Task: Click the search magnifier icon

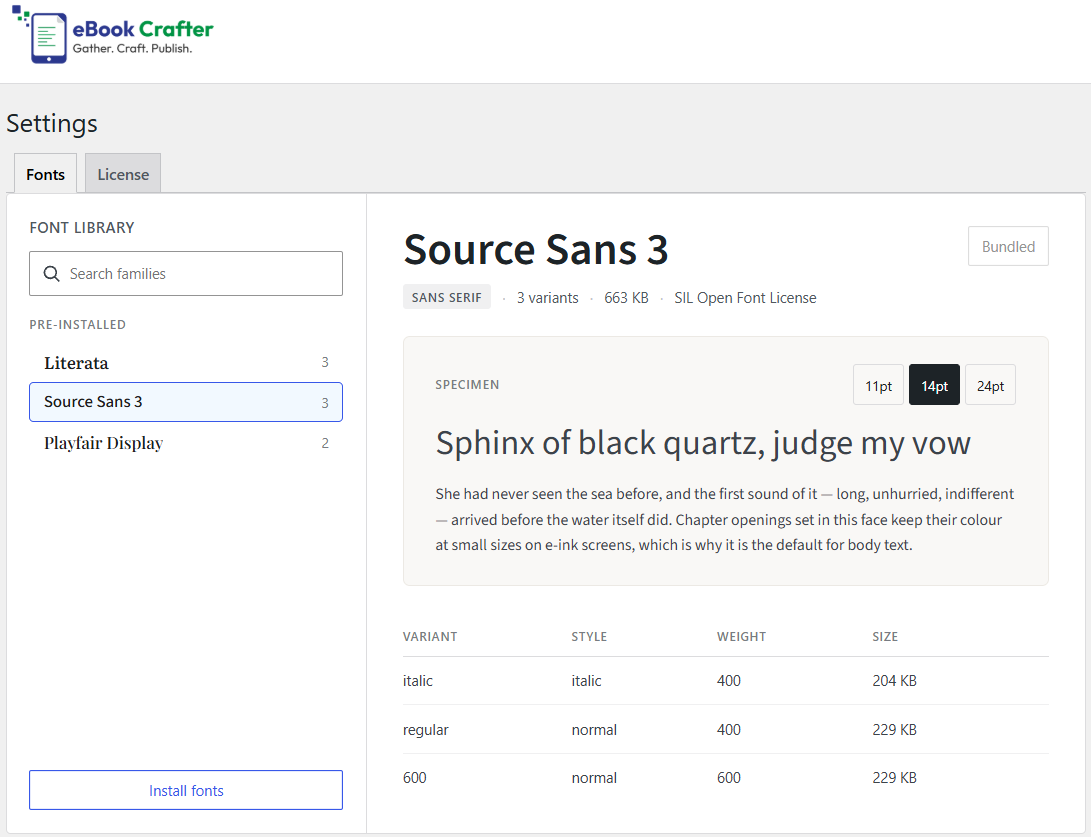Action: coord(51,273)
